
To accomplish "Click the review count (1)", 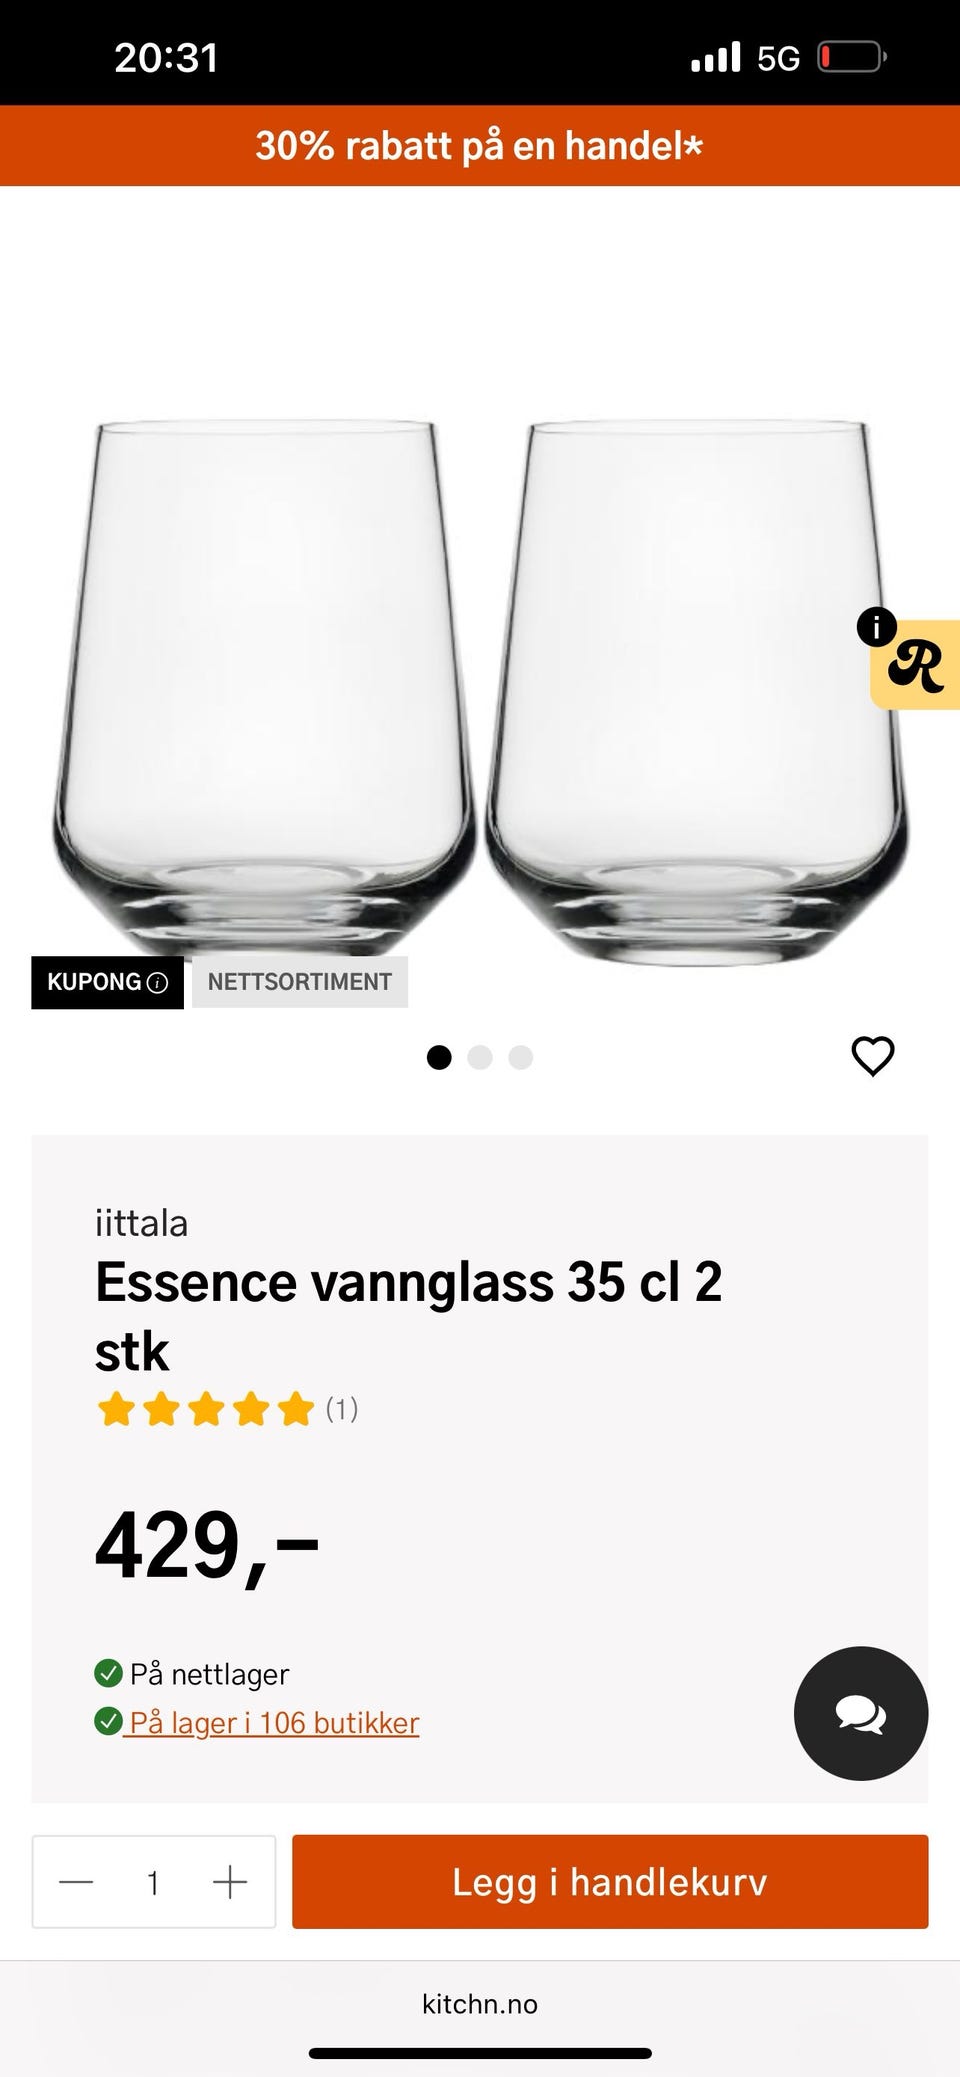I will (x=342, y=1409).
